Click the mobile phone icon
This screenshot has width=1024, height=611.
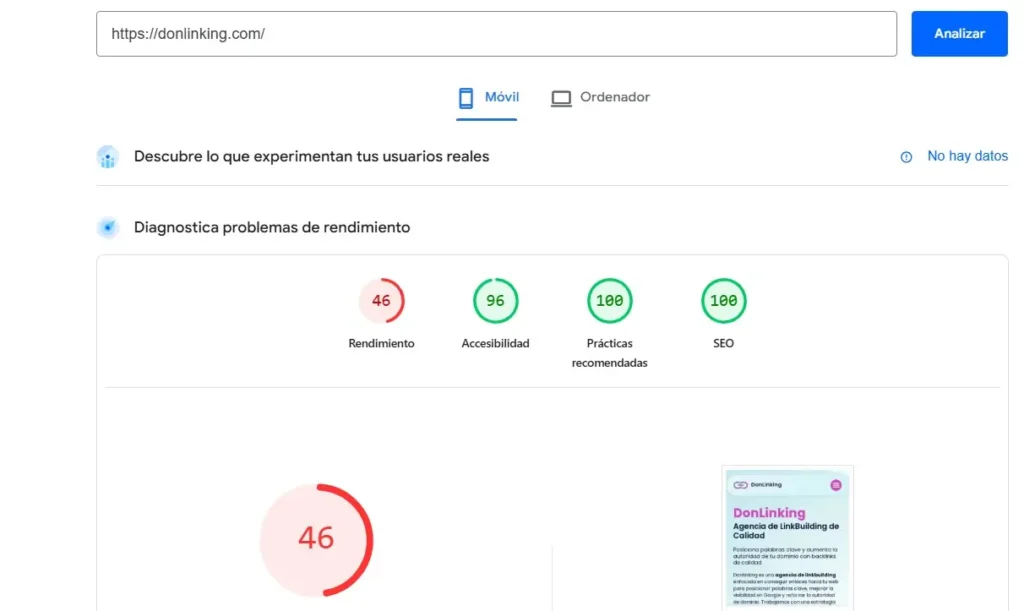(x=466, y=98)
